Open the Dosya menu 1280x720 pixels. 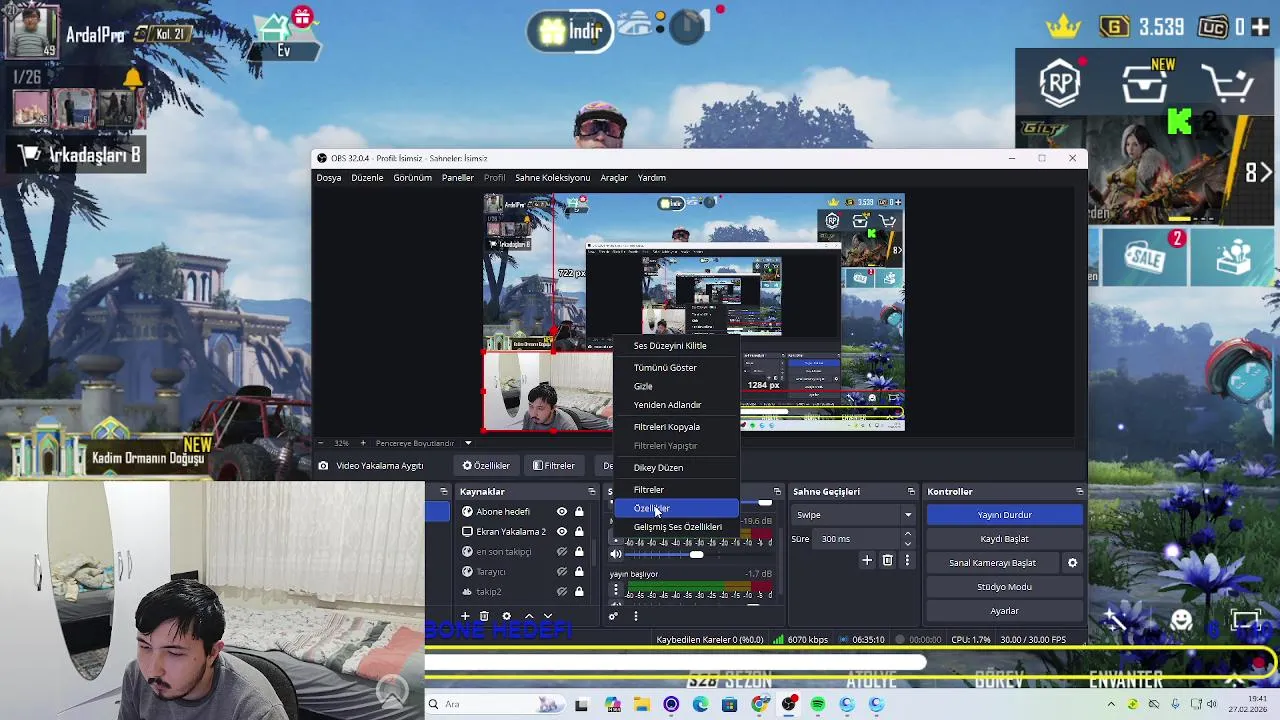point(329,178)
